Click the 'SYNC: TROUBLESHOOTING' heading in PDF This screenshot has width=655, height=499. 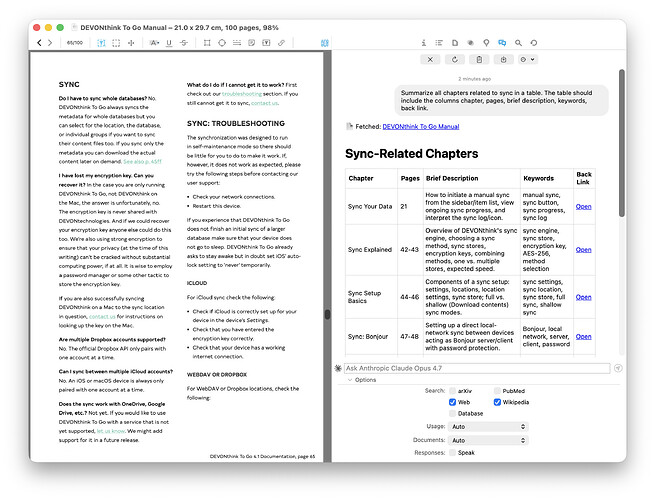click(236, 124)
